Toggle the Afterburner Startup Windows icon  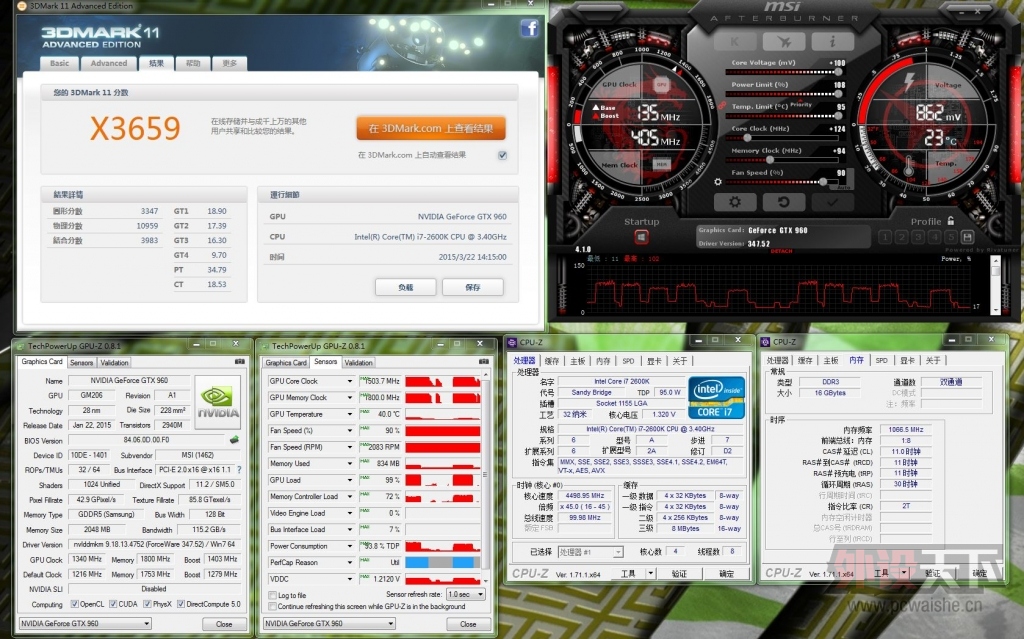[641, 237]
